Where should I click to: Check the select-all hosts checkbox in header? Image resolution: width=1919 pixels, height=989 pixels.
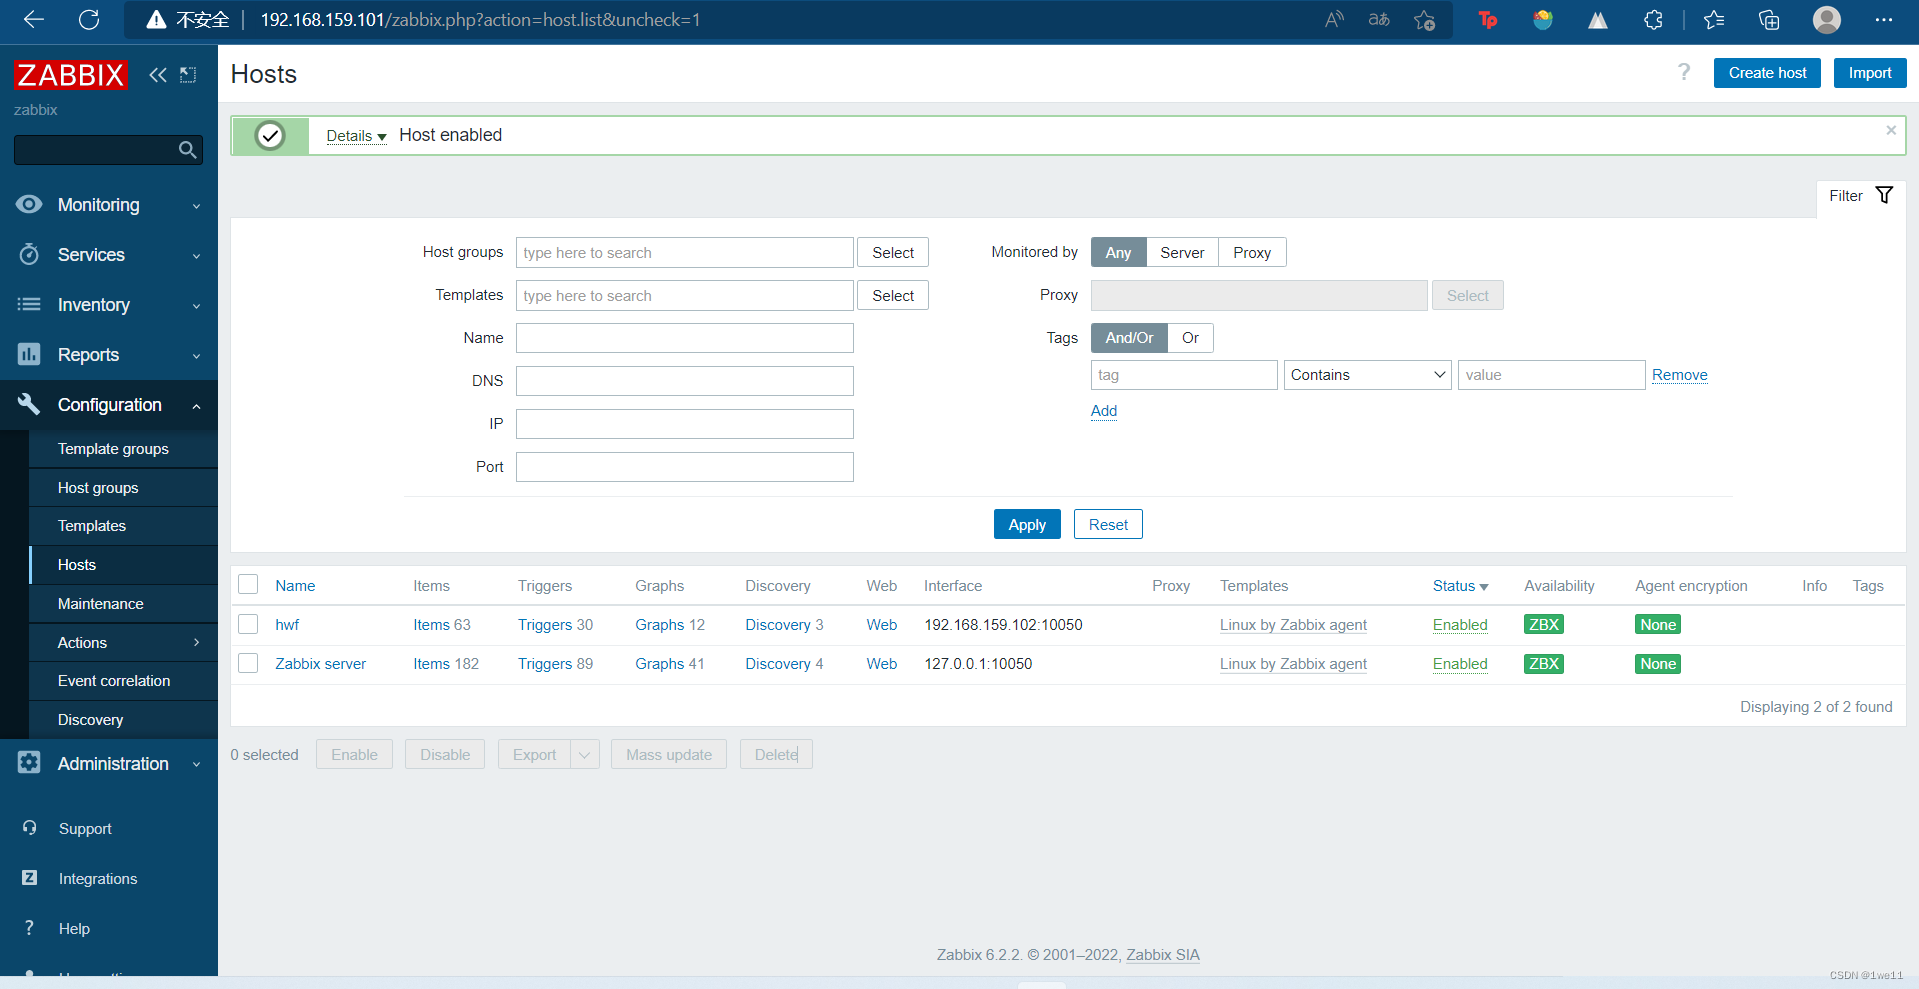[249, 585]
